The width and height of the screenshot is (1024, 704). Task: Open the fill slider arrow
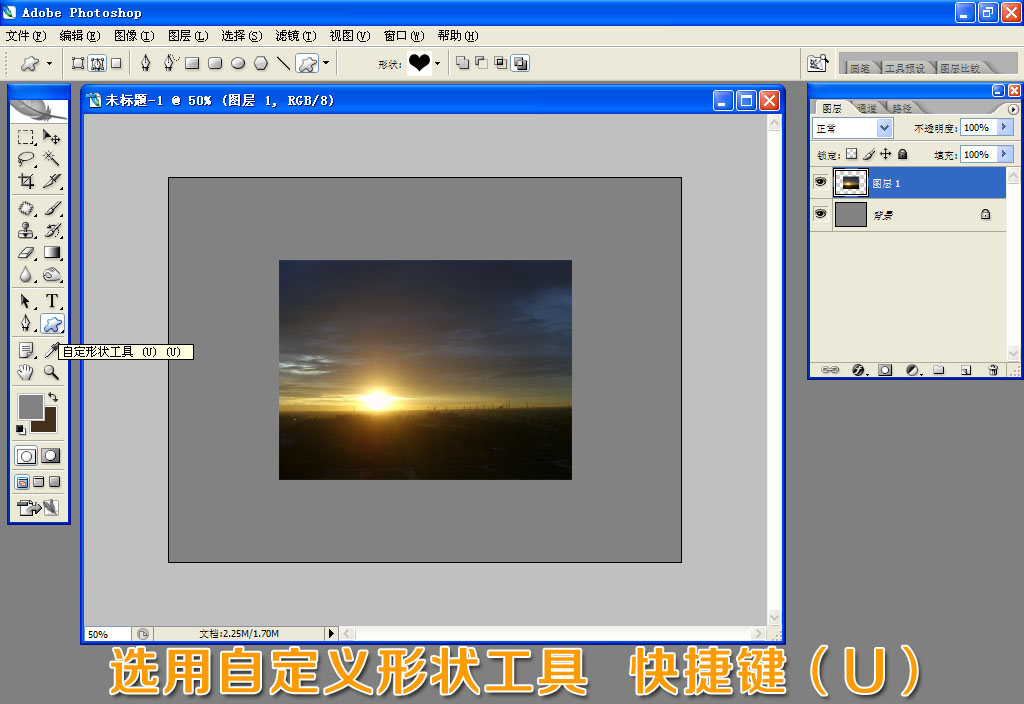pyautogui.click(x=1005, y=154)
